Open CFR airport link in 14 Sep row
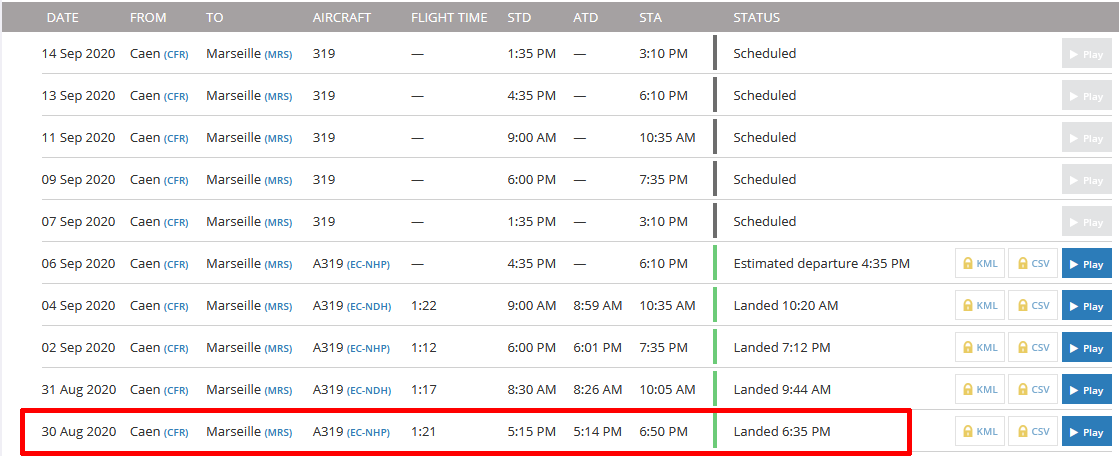Viewport: 1119px width, 456px height. click(x=176, y=55)
